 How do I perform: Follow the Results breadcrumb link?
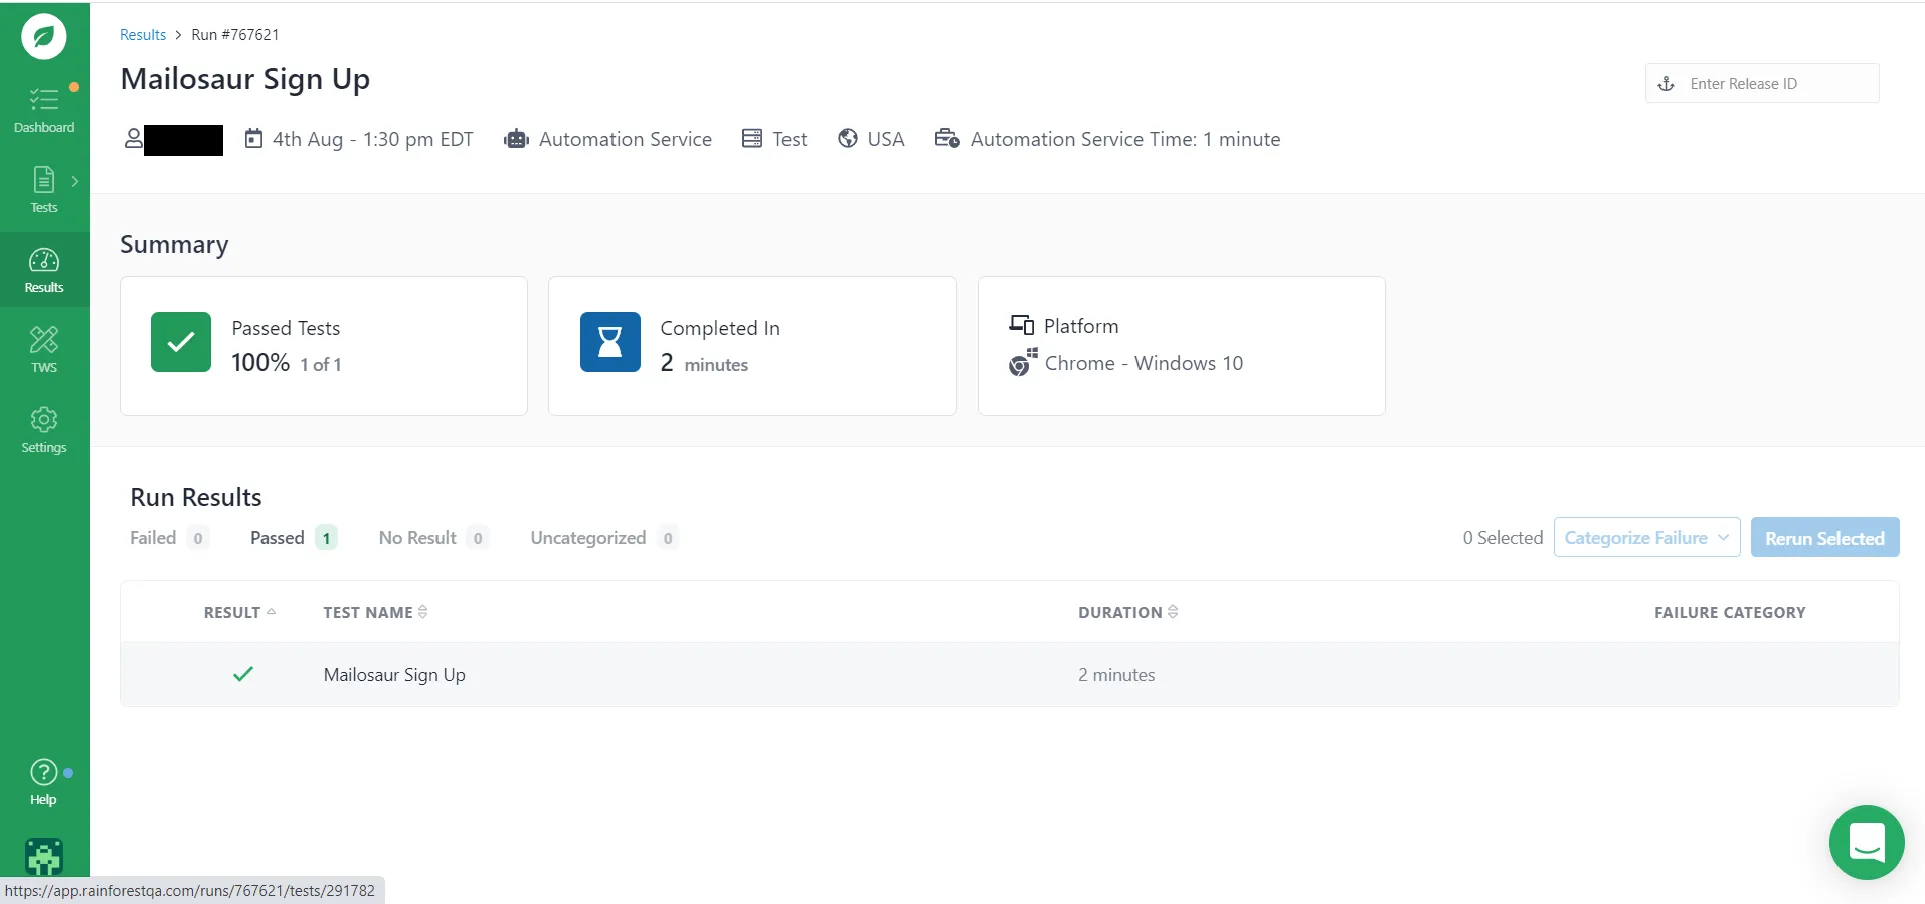click(x=143, y=35)
